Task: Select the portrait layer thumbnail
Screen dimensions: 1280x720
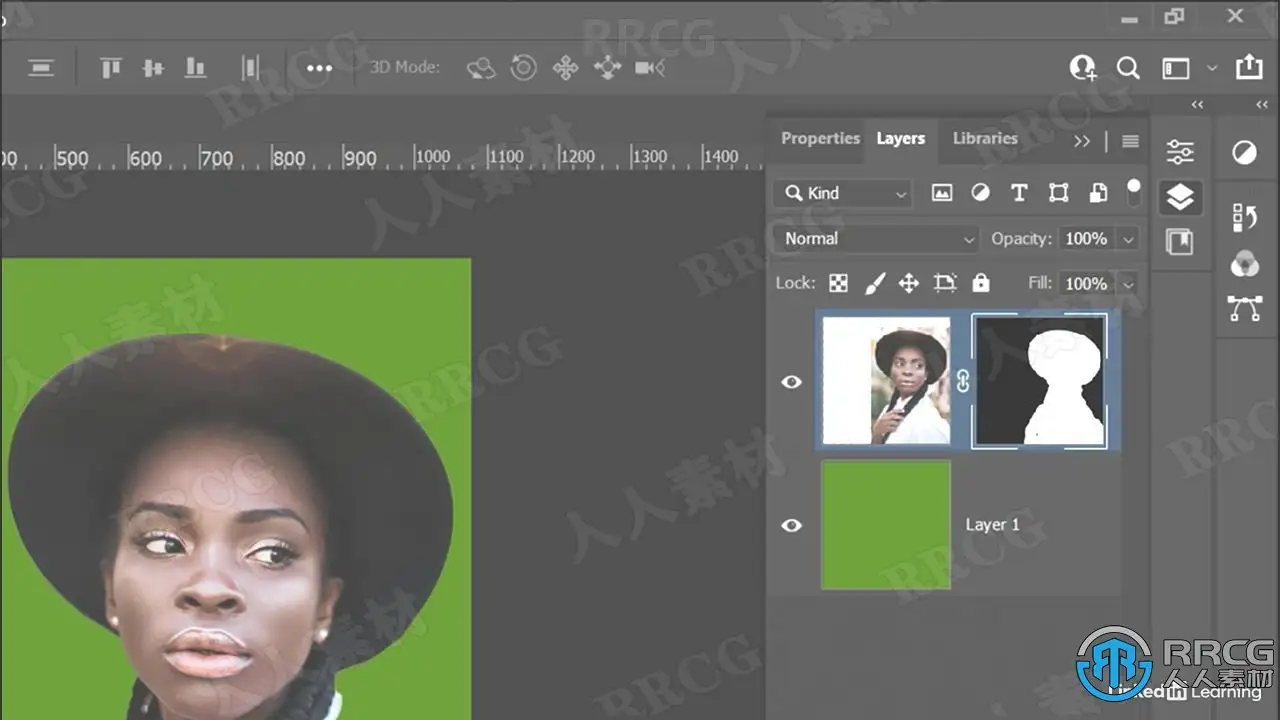Action: (886, 381)
